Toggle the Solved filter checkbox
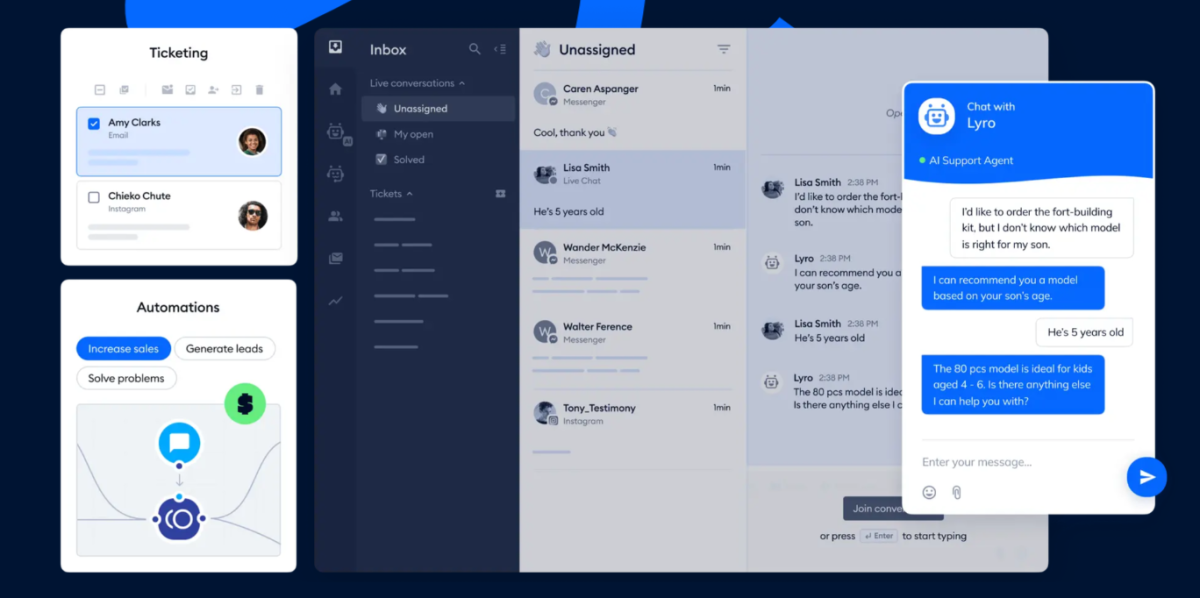The height and width of the screenshot is (598, 1200). coord(380,159)
